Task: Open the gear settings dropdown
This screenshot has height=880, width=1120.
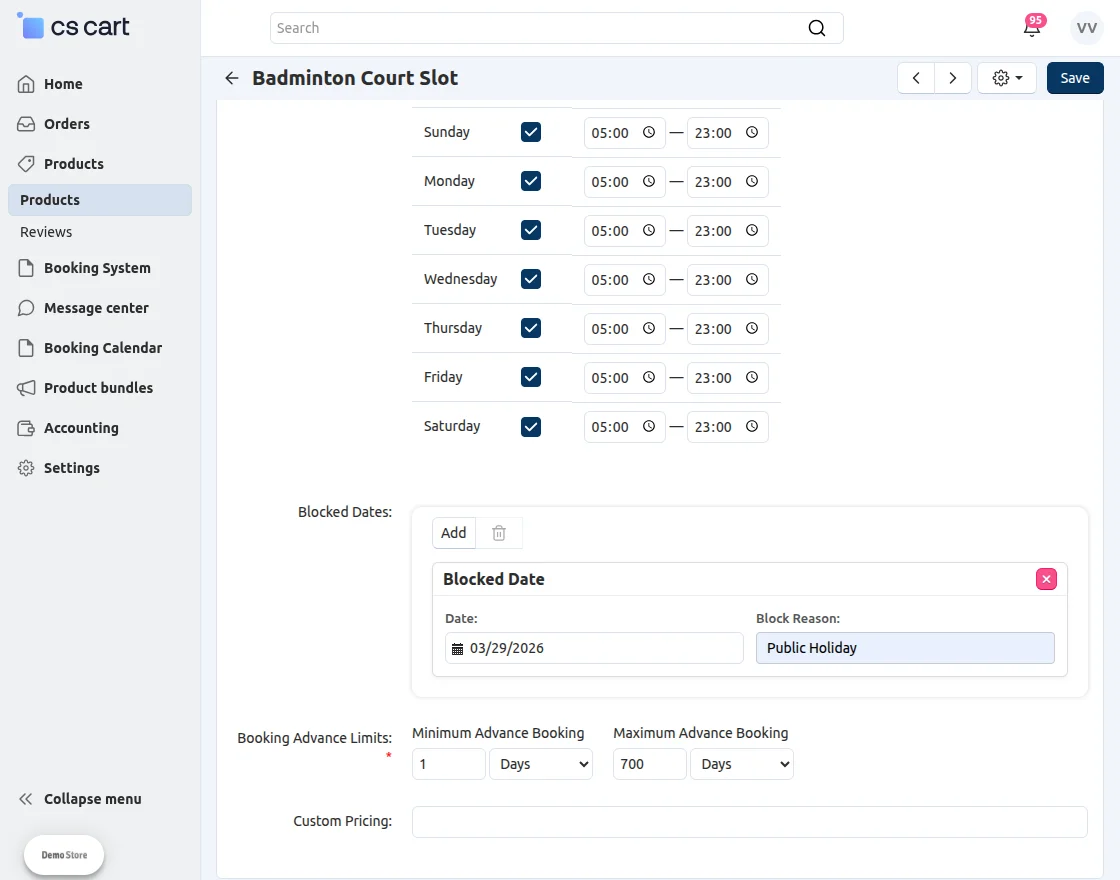Action: coord(1007,78)
